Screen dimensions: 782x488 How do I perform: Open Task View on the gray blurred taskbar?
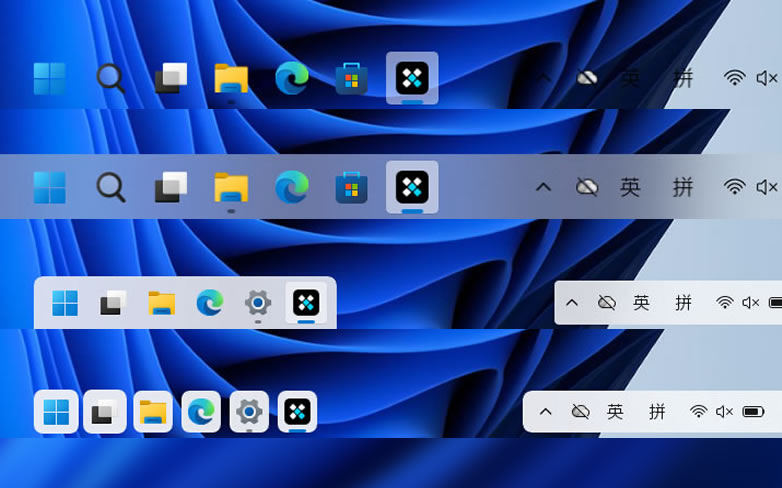pos(171,187)
